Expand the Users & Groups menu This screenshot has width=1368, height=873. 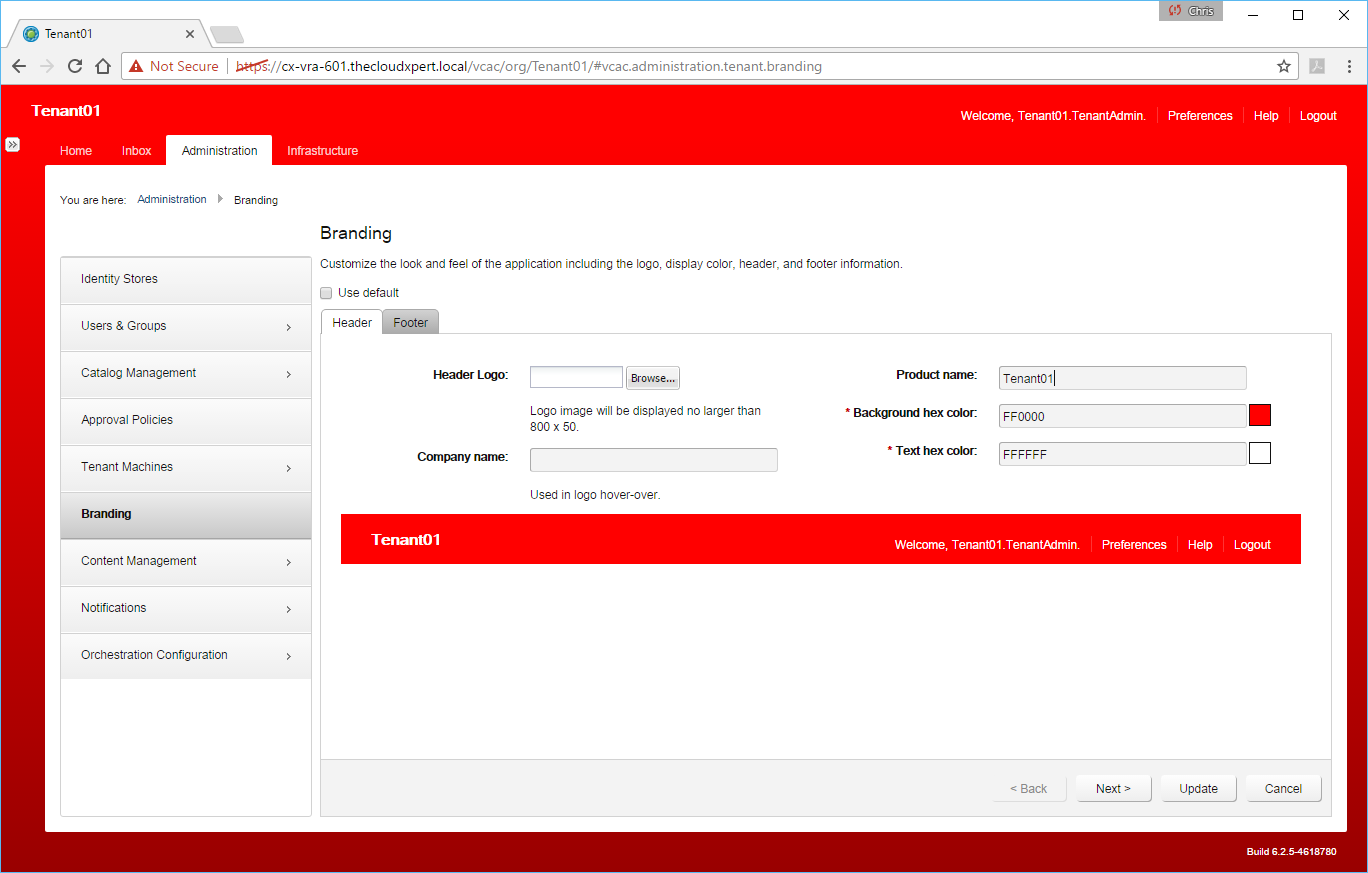185,326
